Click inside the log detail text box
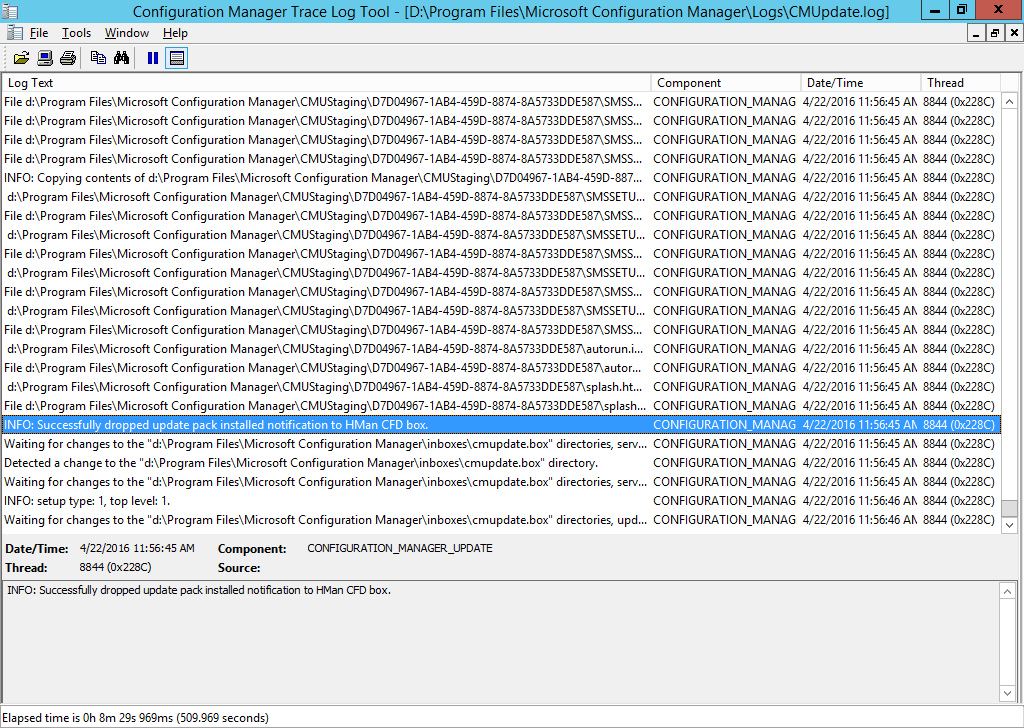Image resolution: width=1024 pixels, height=728 pixels. [500, 642]
